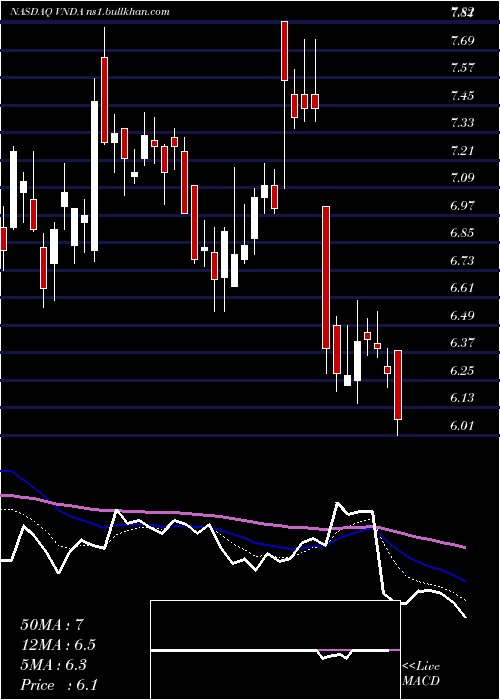This screenshot has width=500, height=700.
Task: Select the 6.37 price axis label
Action: pos(462,343)
